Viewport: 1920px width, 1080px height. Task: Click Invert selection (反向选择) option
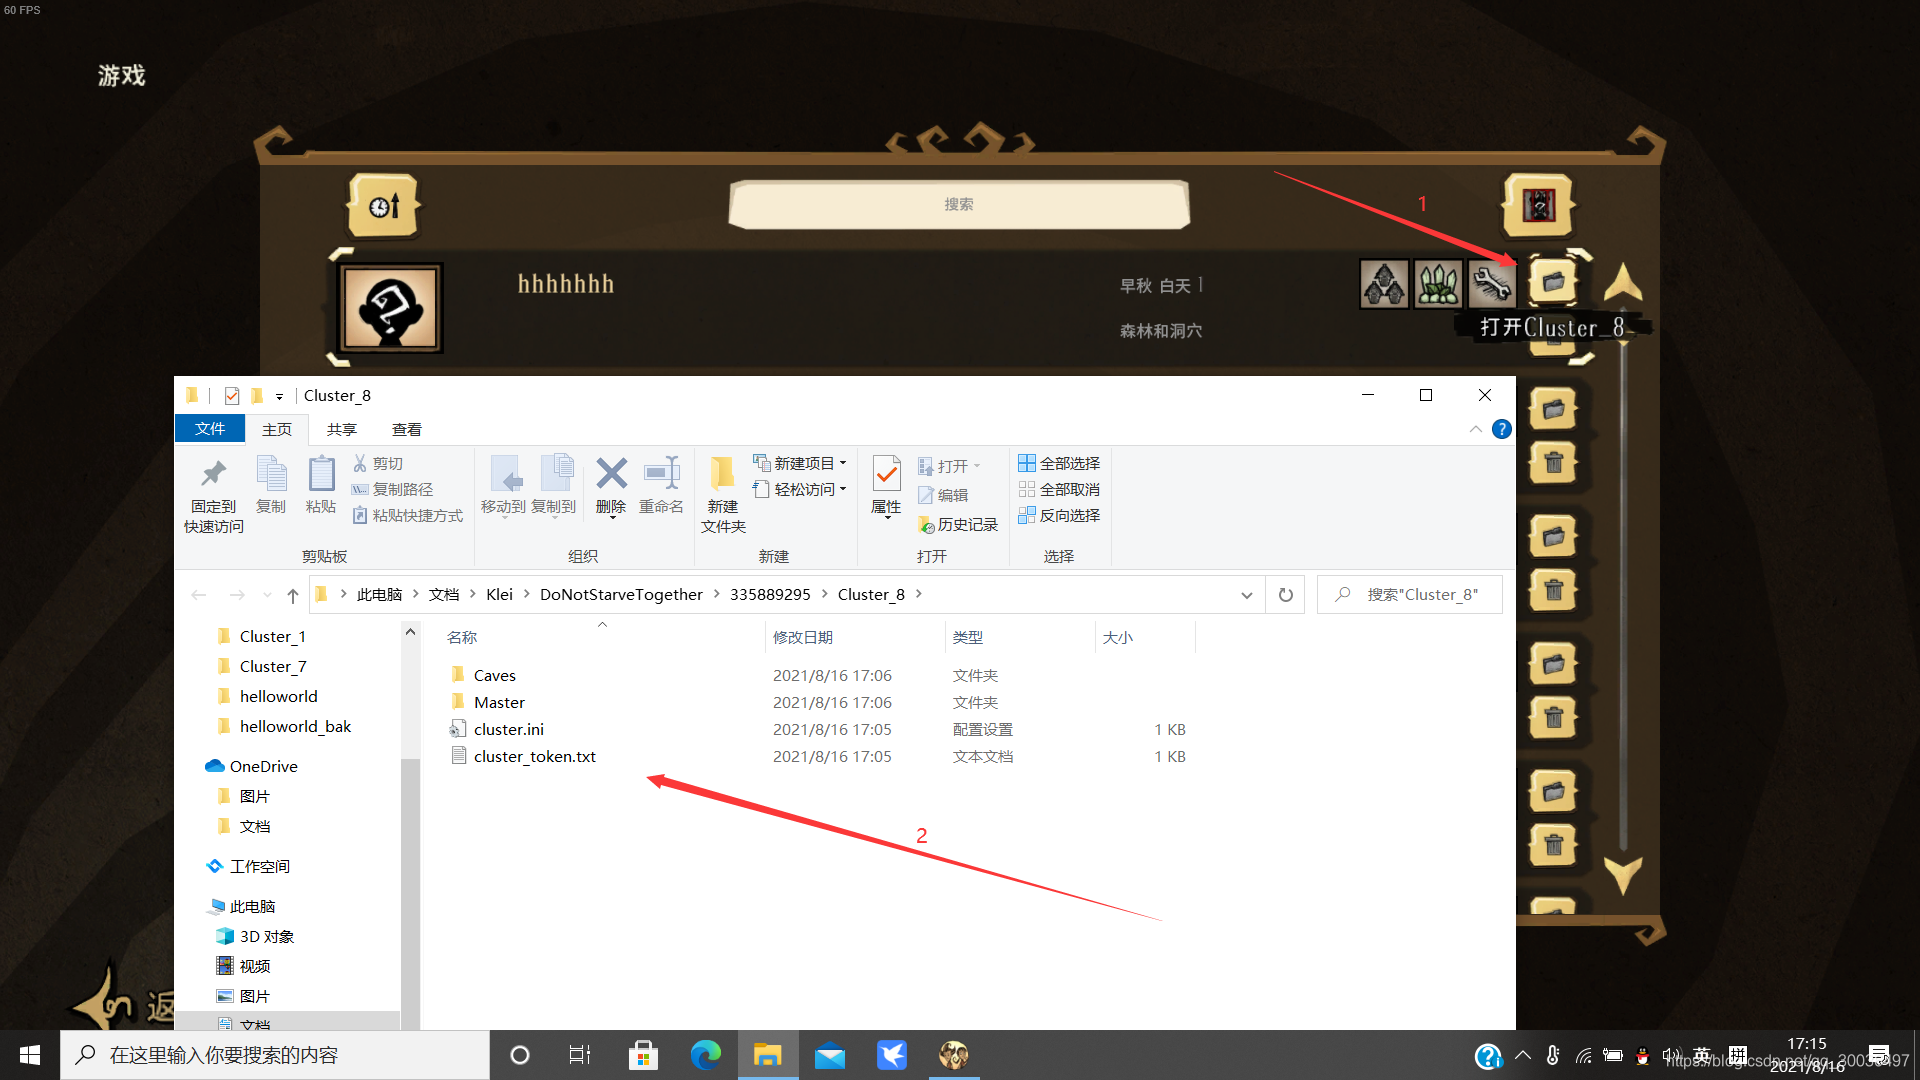1059,515
